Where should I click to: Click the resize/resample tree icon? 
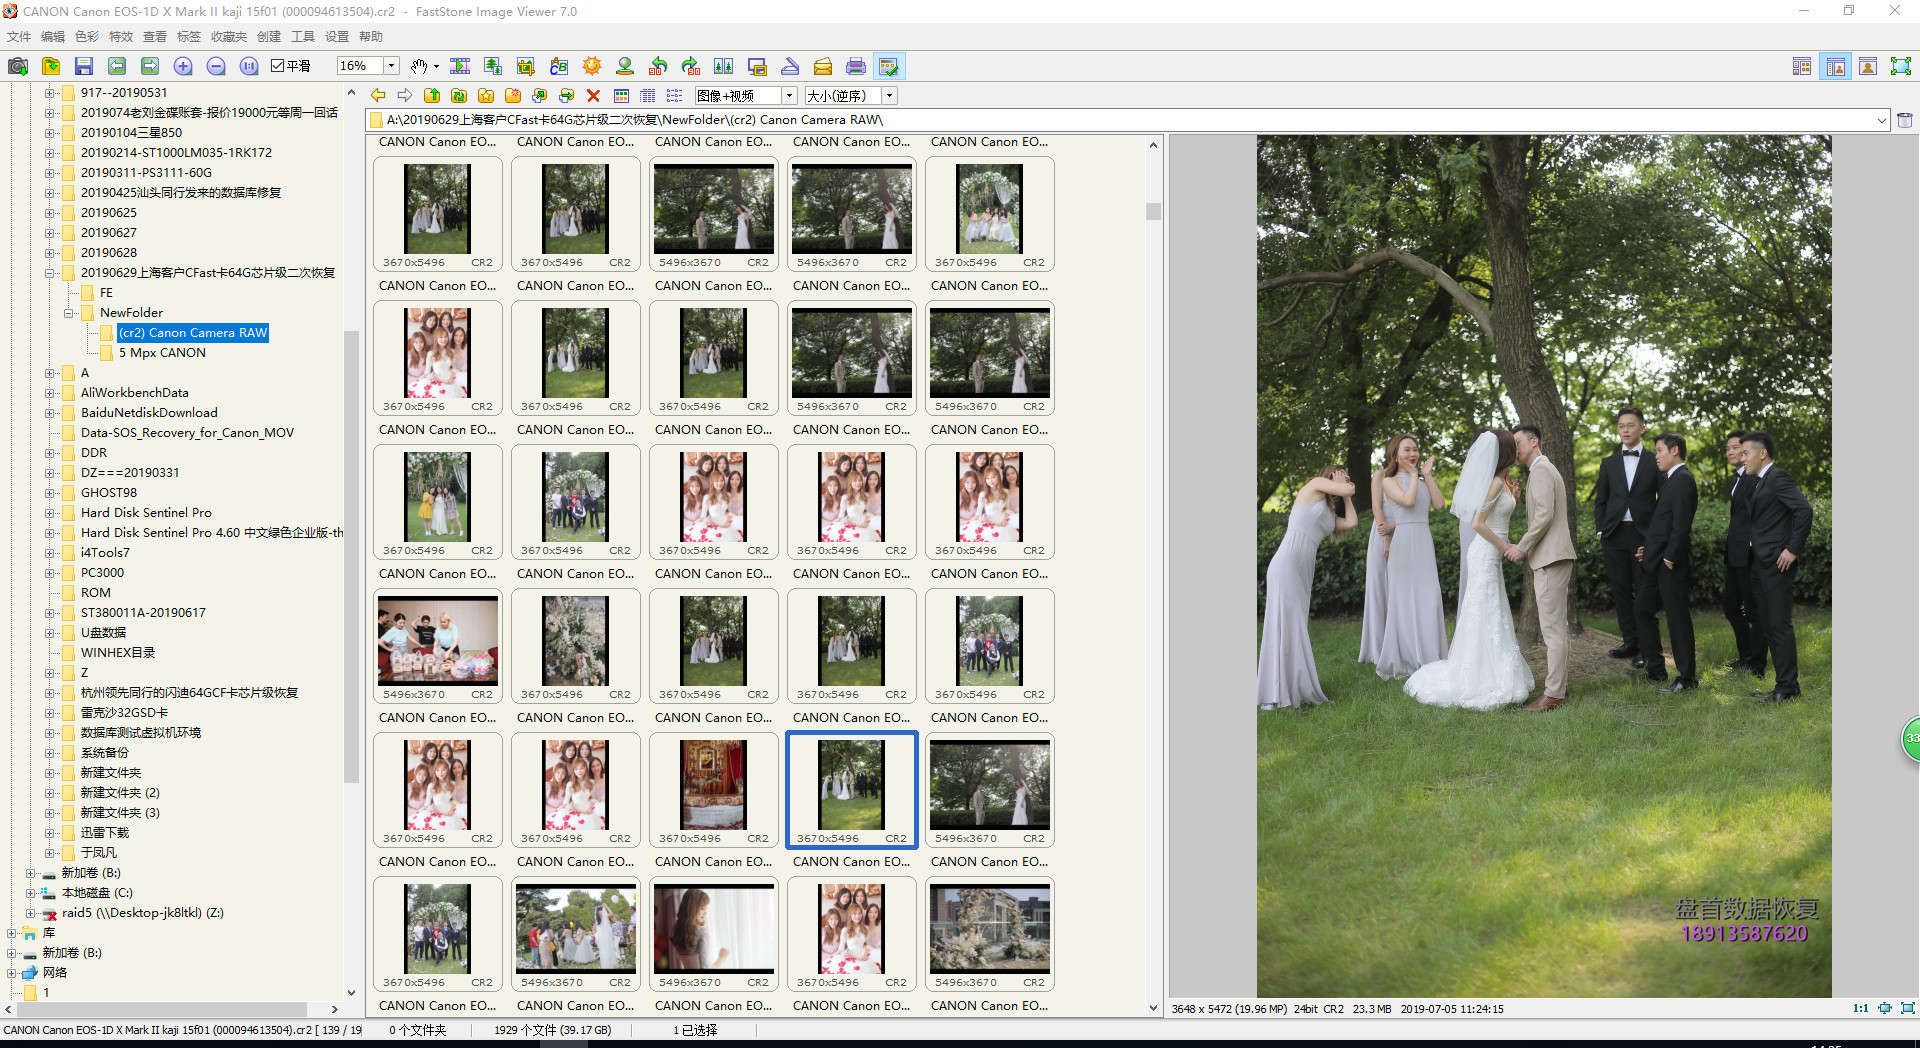point(493,66)
